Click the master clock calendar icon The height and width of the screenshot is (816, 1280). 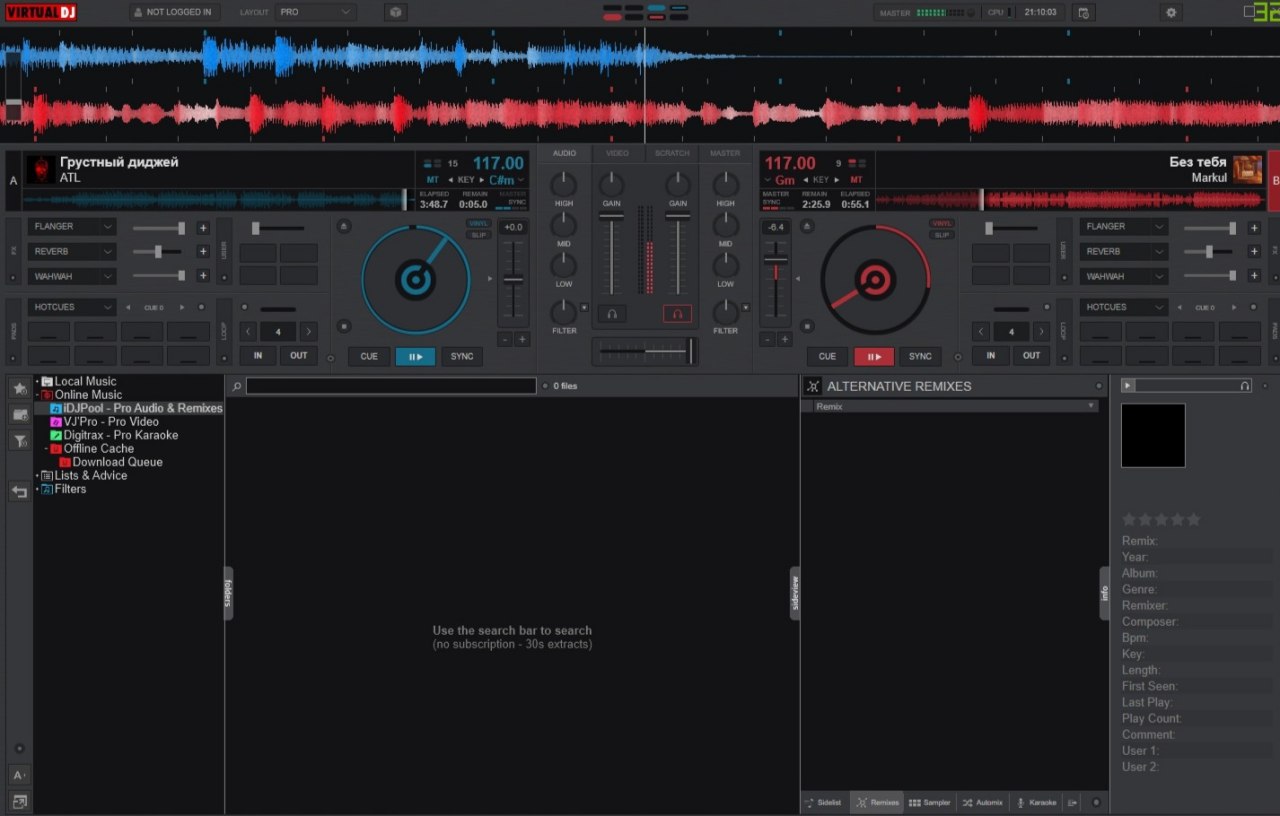tap(1083, 12)
